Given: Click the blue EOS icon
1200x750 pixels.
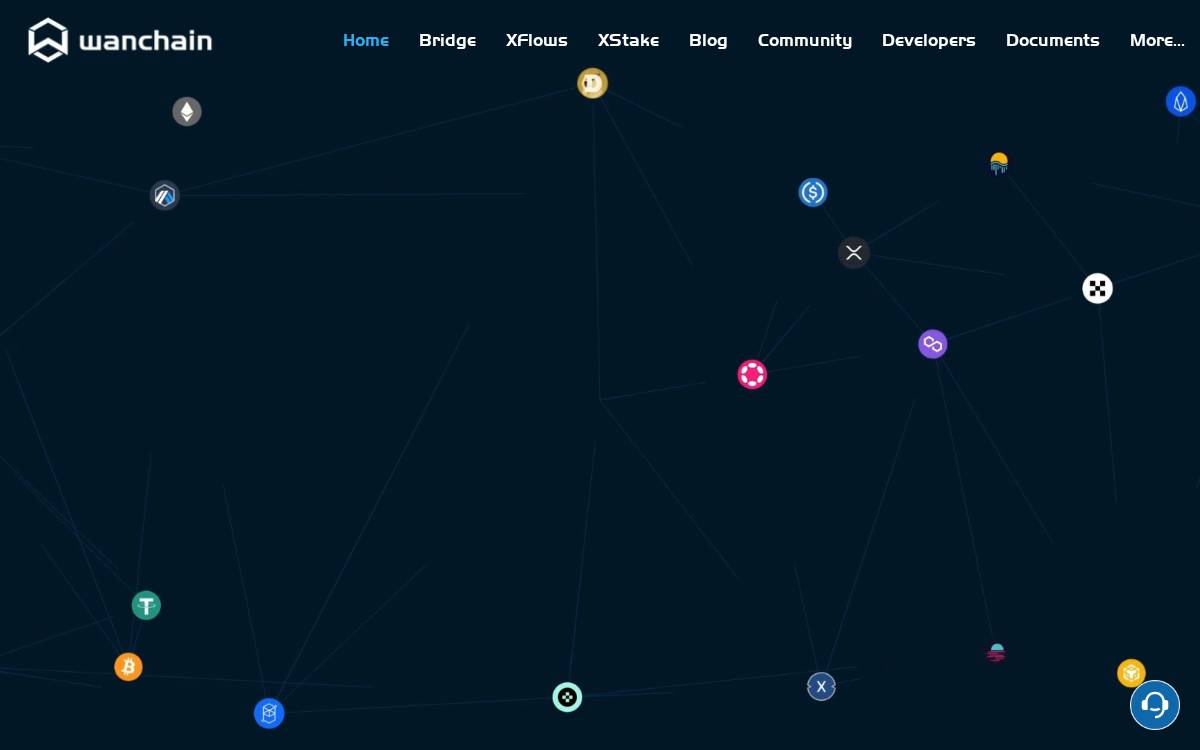Looking at the screenshot, I should pos(1181,101).
